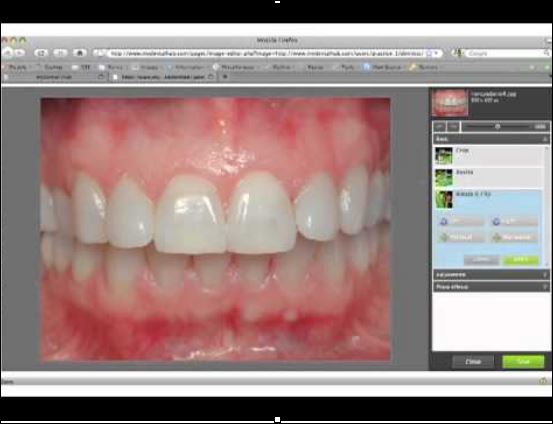Switch to the second browser tab
This screenshot has width=553, height=424.
(163, 77)
